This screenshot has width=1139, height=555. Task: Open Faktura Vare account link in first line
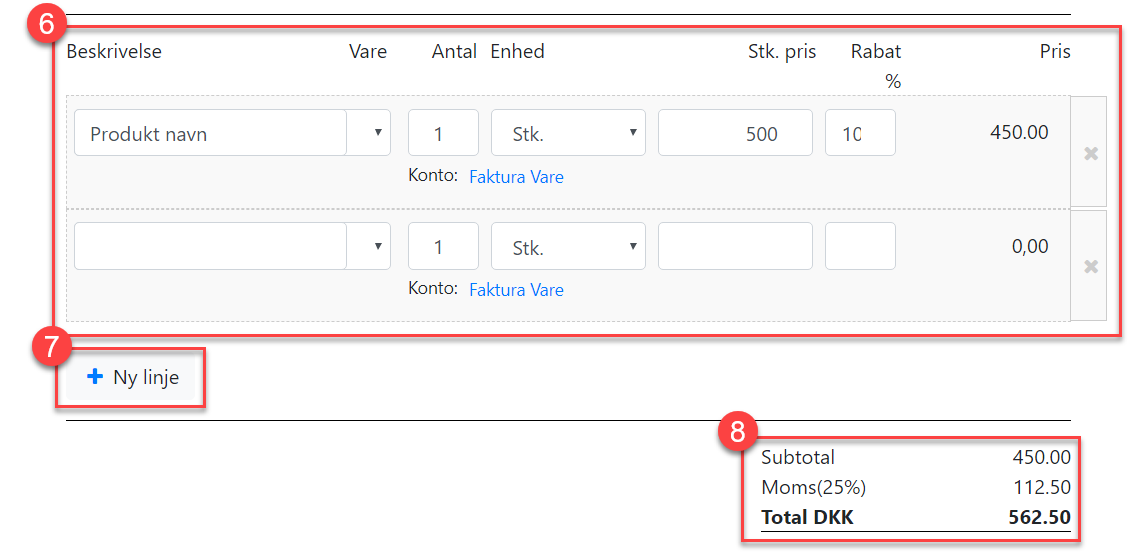pos(516,177)
